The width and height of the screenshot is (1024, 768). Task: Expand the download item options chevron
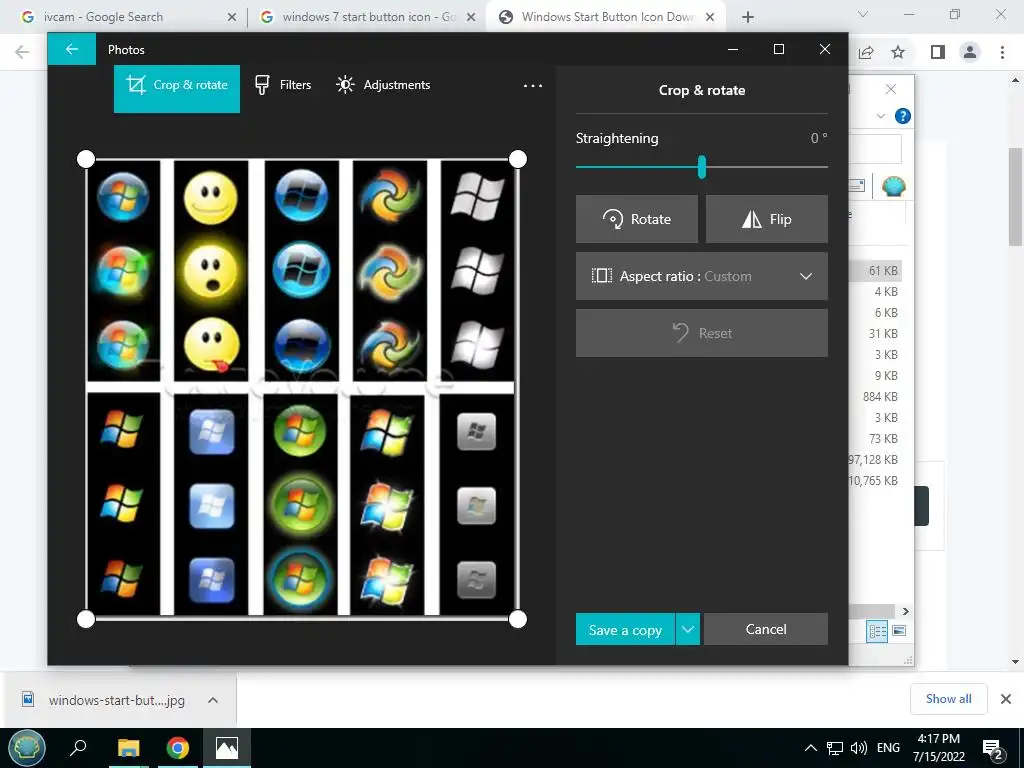[x=213, y=700]
